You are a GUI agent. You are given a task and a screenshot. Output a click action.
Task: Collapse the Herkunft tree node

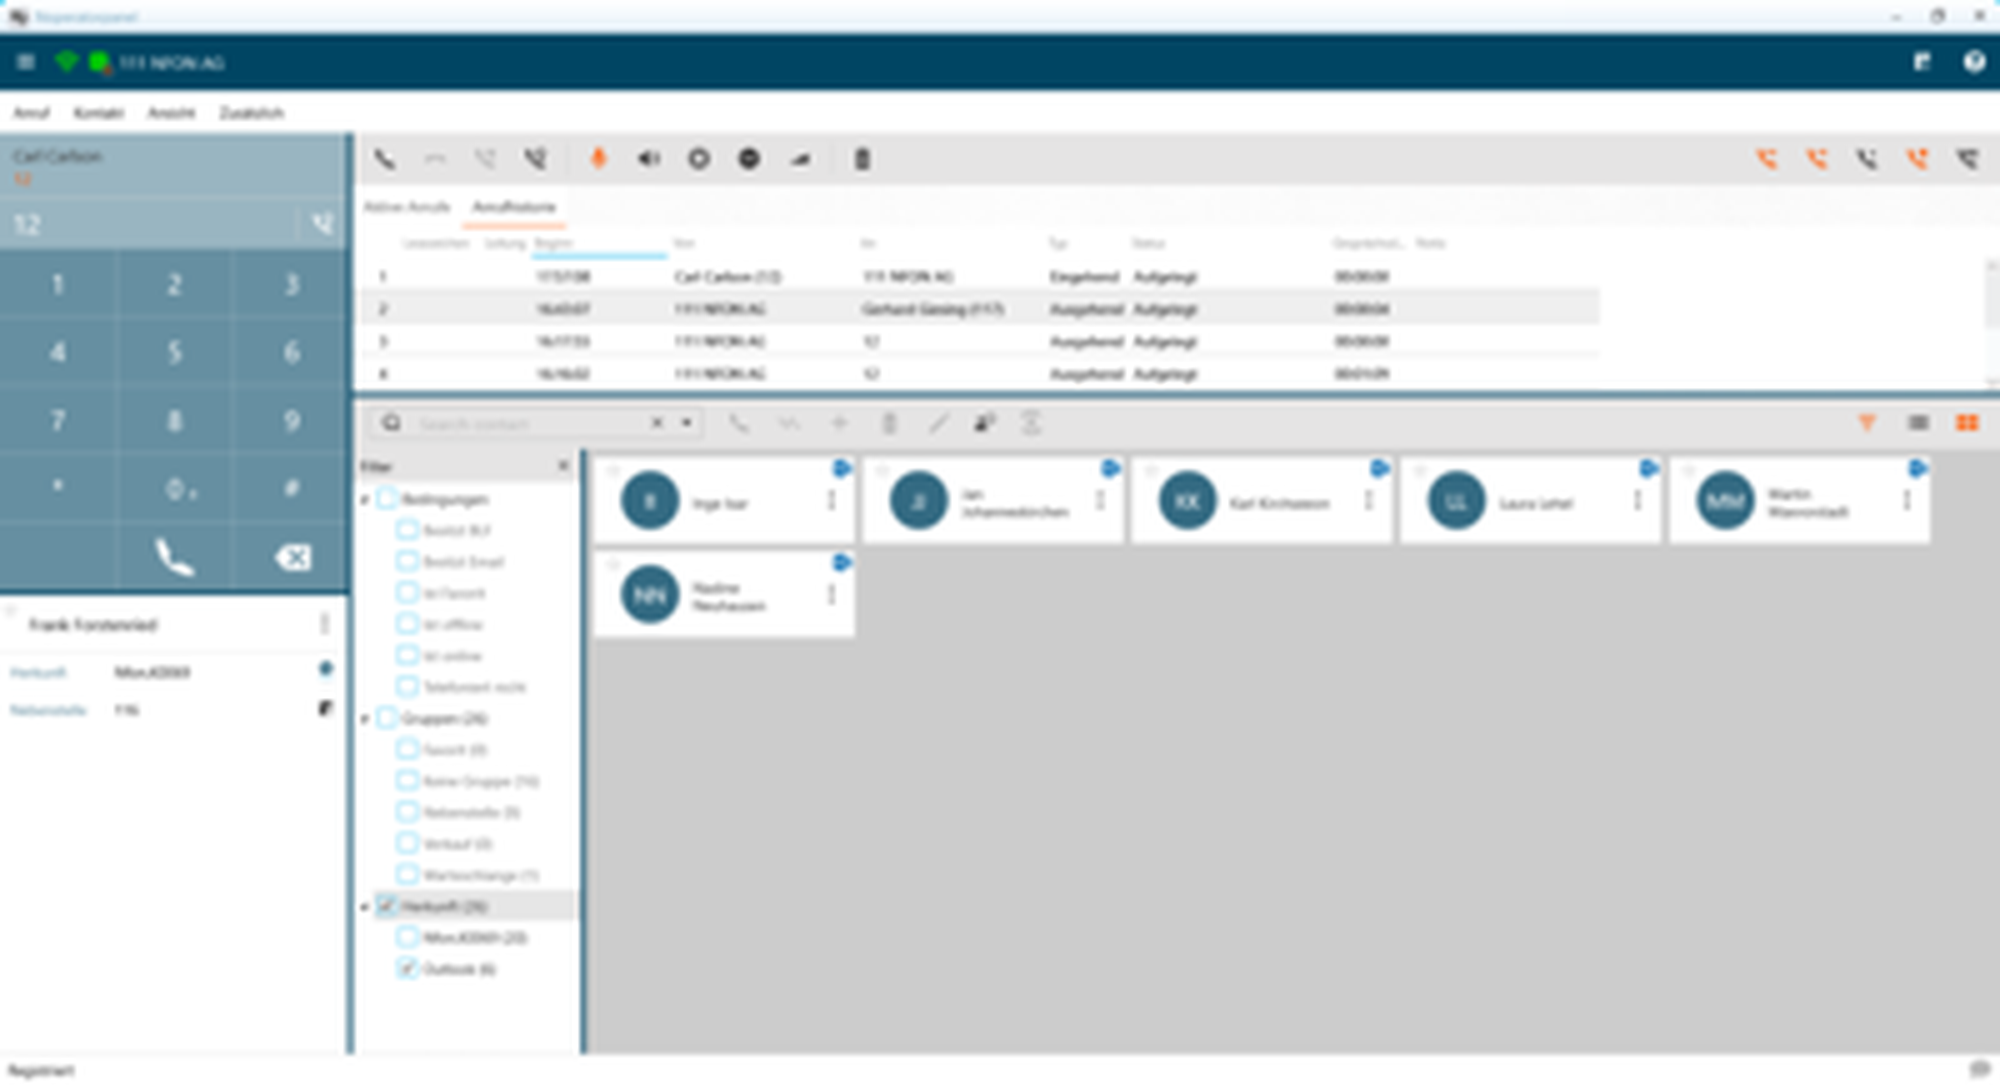pos(365,907)
